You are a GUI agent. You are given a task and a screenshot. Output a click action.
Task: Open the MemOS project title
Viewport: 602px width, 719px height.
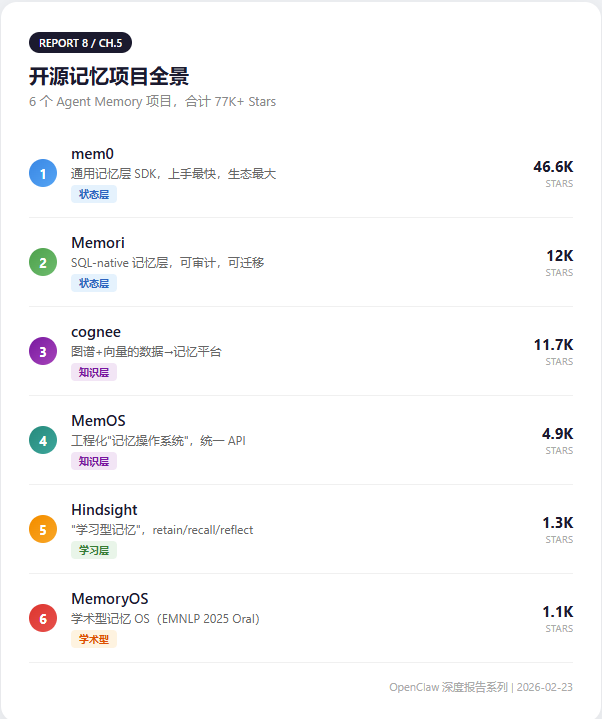point(98,420)
